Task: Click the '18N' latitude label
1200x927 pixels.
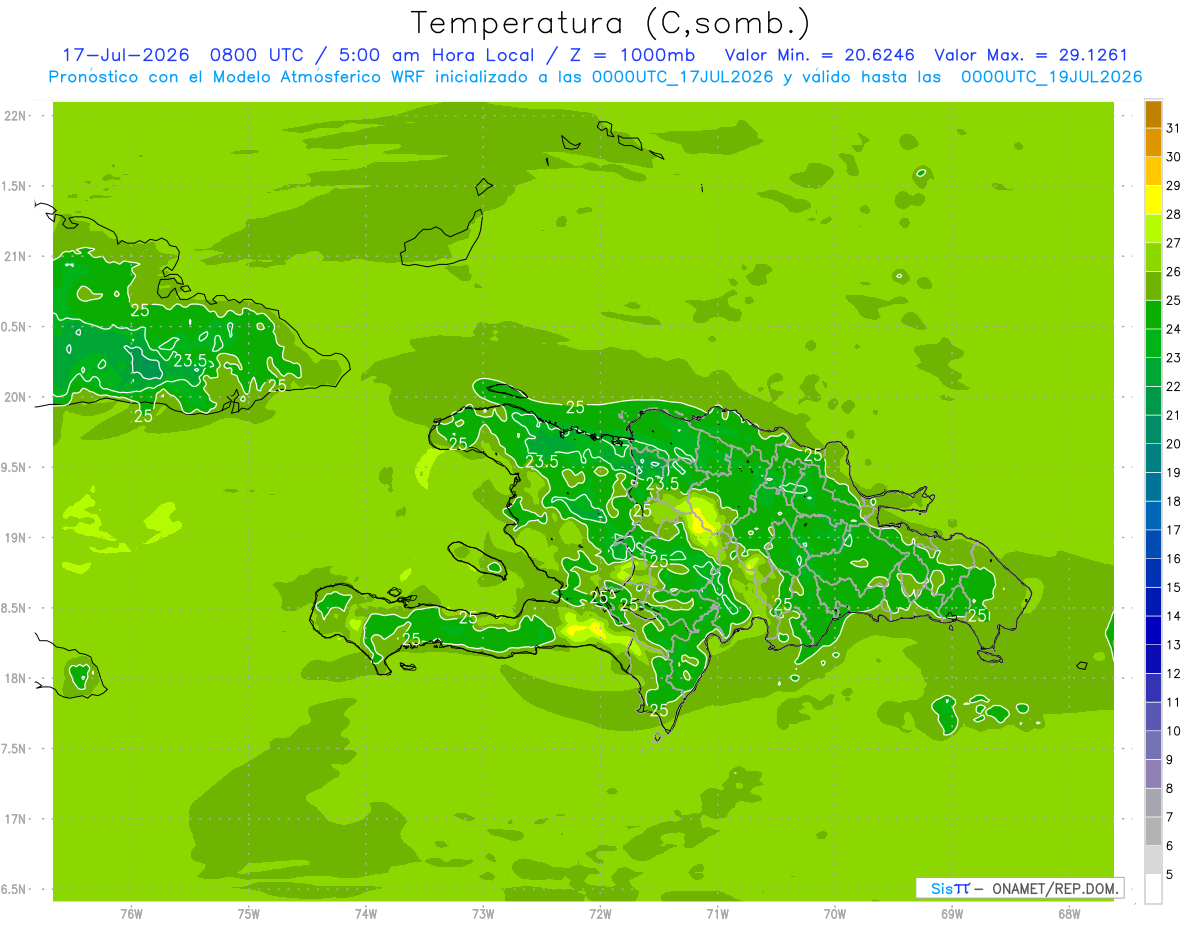Action: [x=14, y=678]
